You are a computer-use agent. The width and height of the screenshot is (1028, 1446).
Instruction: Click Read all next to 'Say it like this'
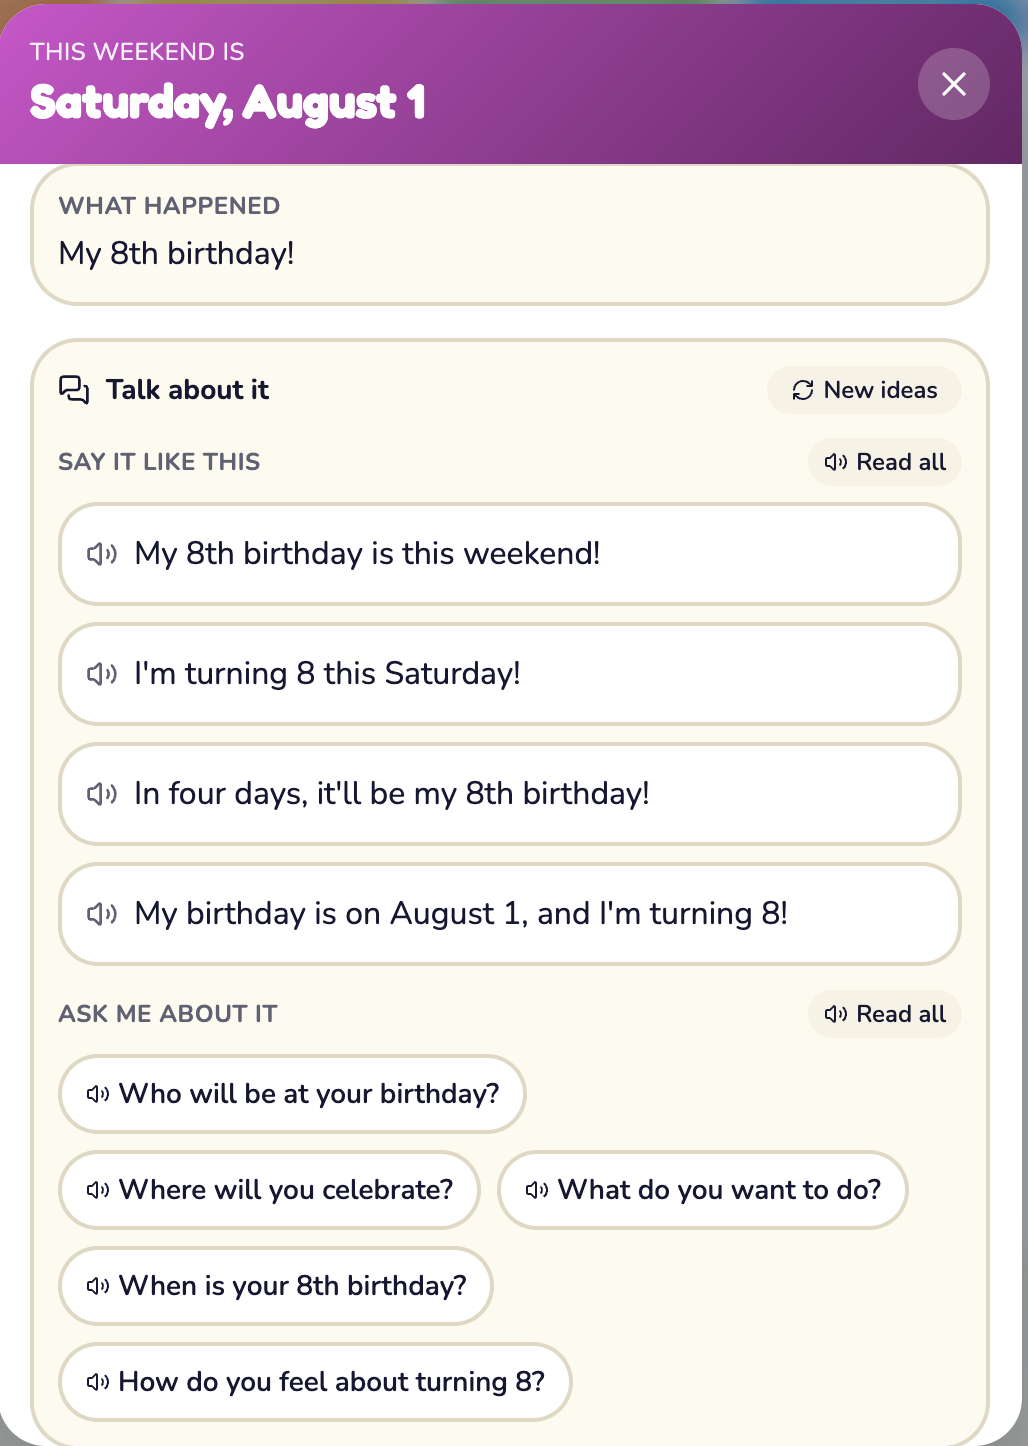point(885,462)
